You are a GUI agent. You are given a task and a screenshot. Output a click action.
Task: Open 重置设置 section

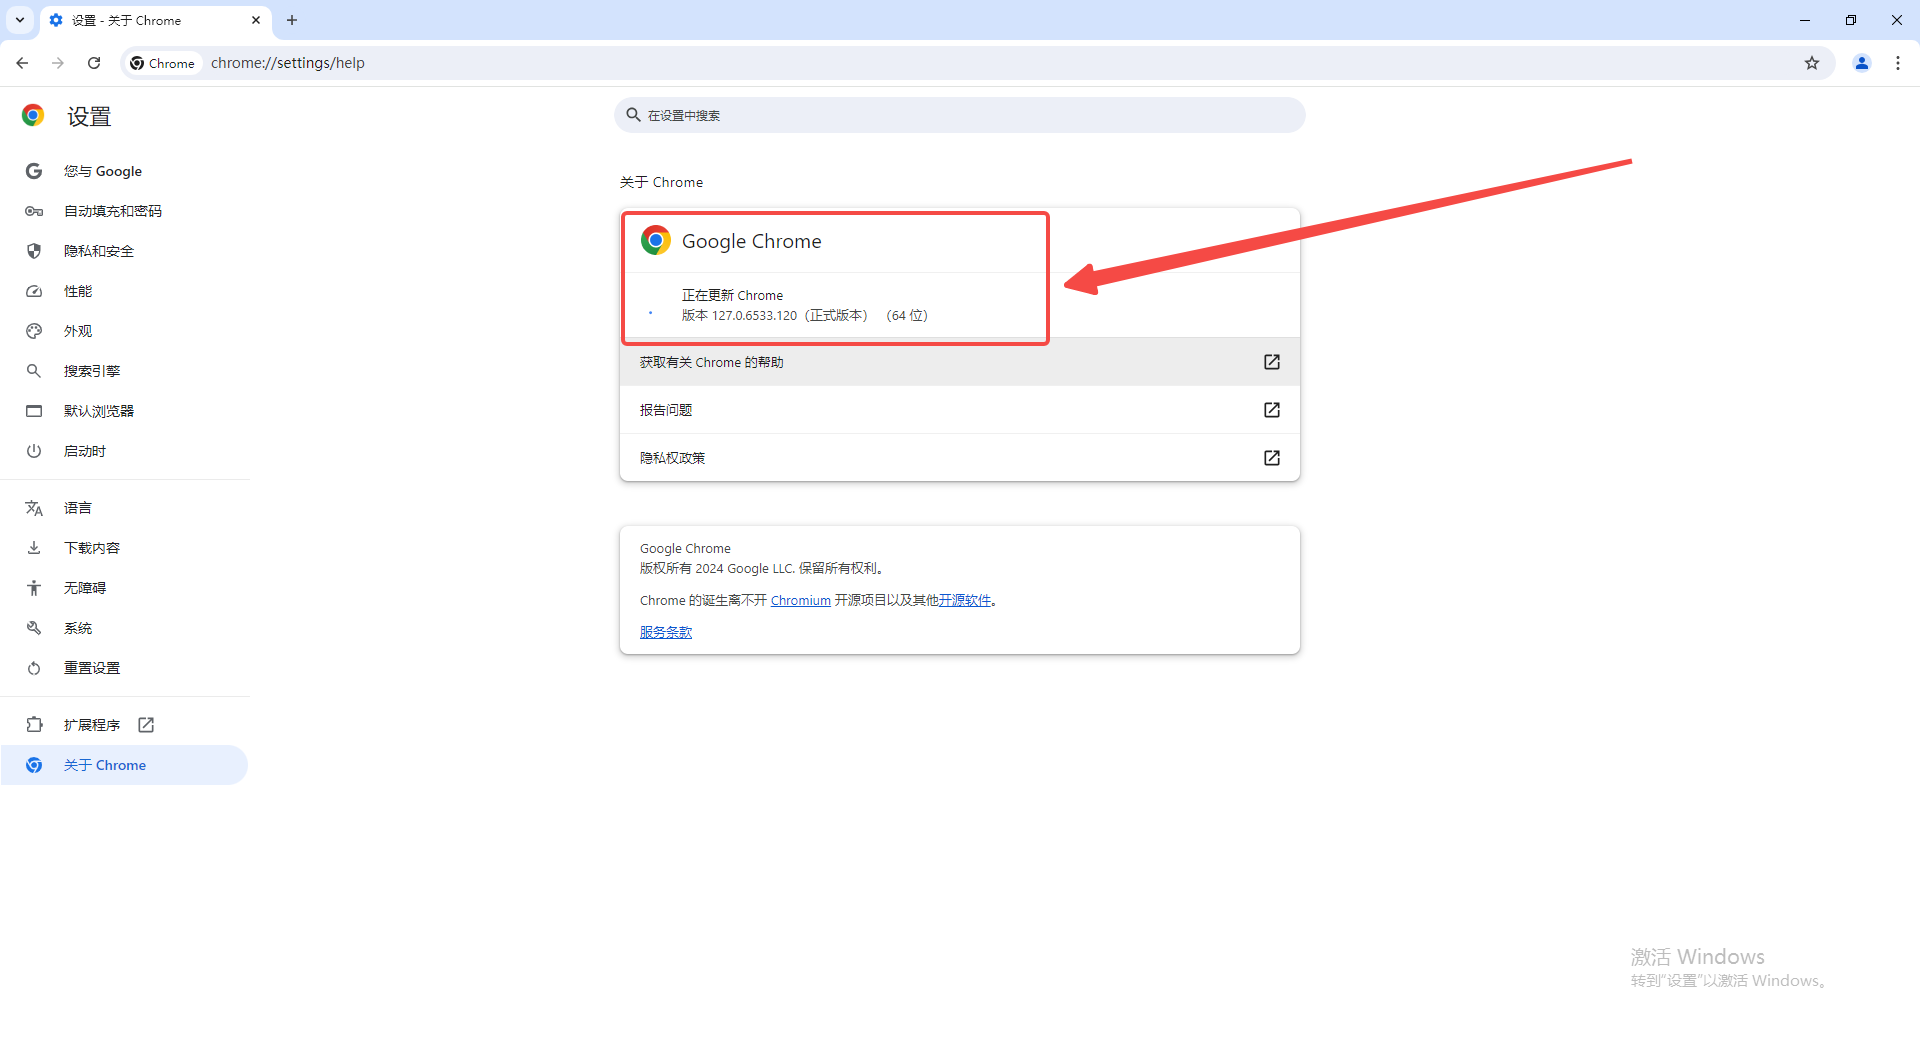124,668
